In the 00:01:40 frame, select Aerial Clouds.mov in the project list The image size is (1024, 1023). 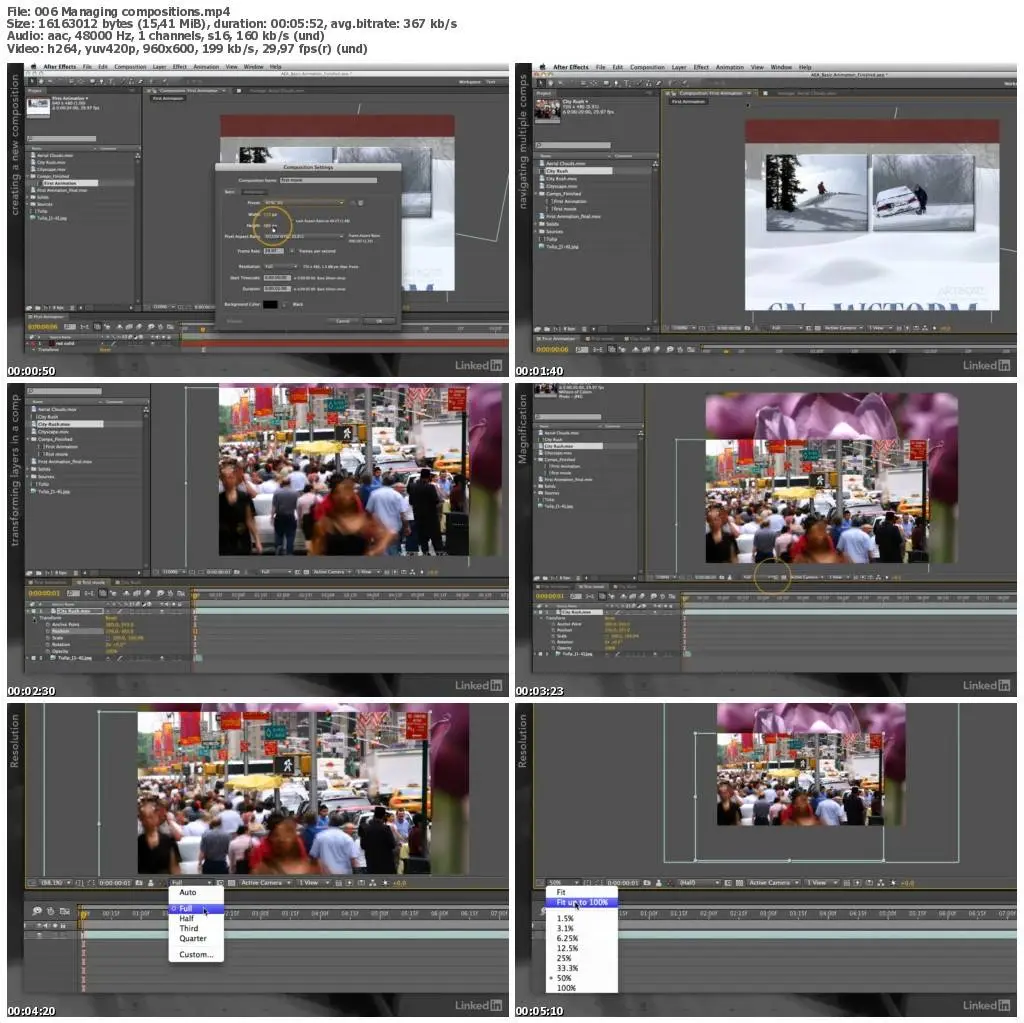point(566,163)
